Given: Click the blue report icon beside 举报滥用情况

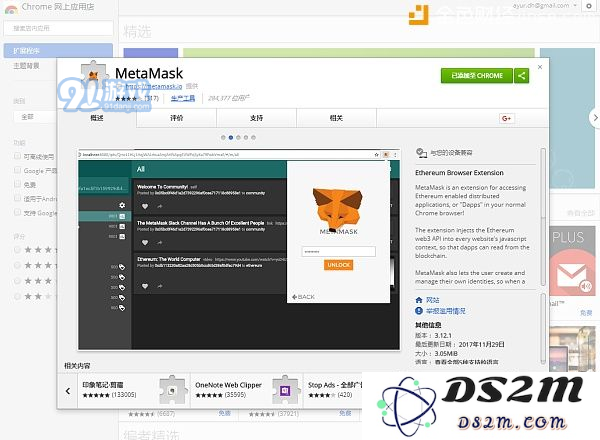Looking at the screenshot, I should [419, 311].
